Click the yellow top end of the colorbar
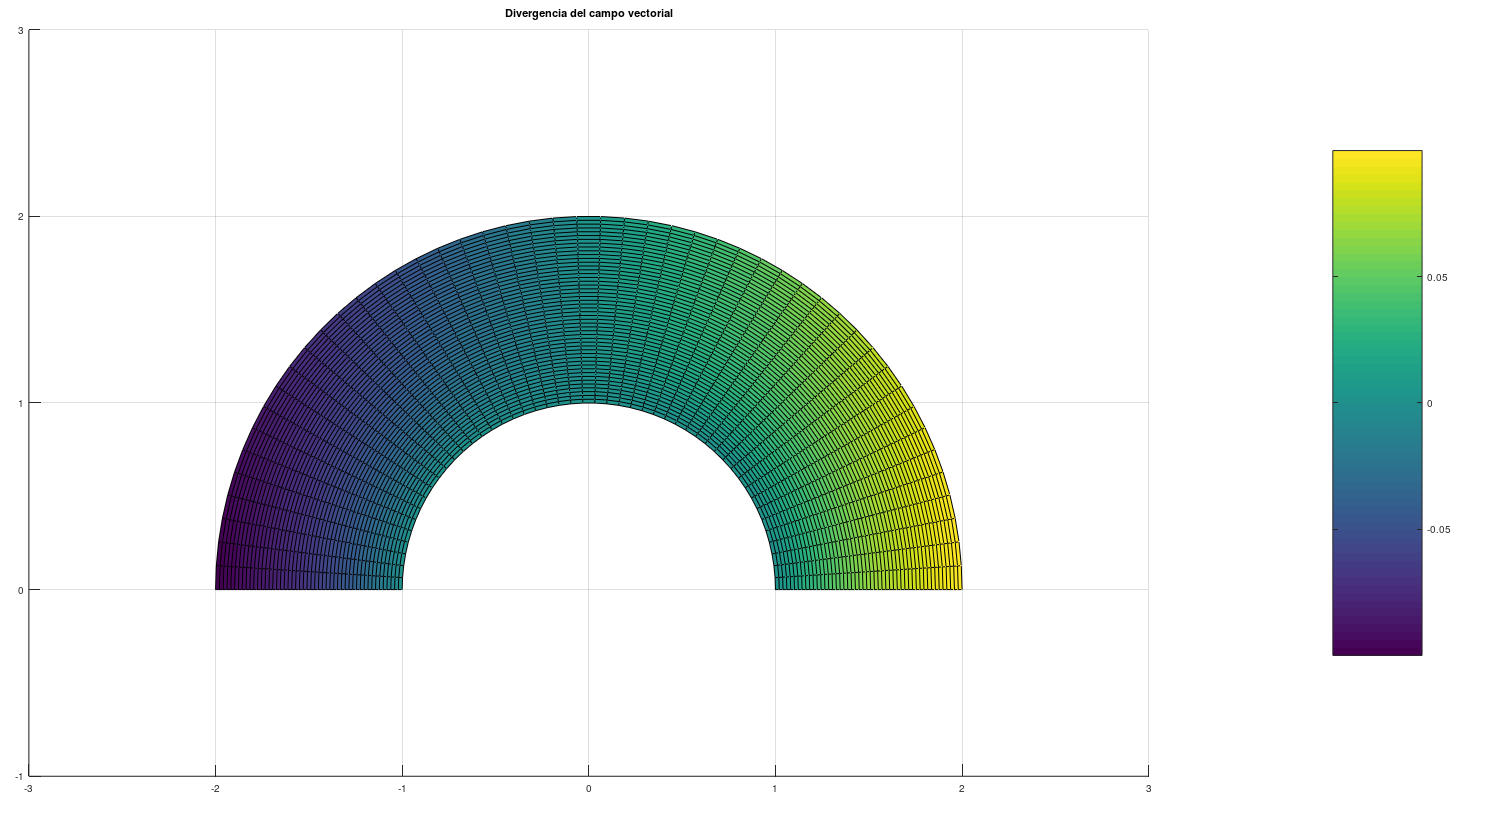The width and height of the screenshot is (1486, 829). coord(1376,160)
